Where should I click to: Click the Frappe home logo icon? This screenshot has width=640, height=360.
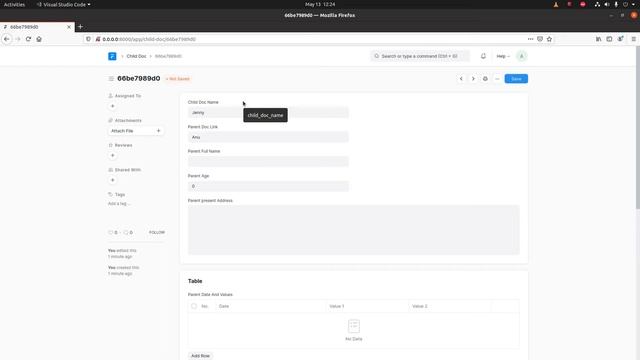pyautogui.click(x=112, y=56)
